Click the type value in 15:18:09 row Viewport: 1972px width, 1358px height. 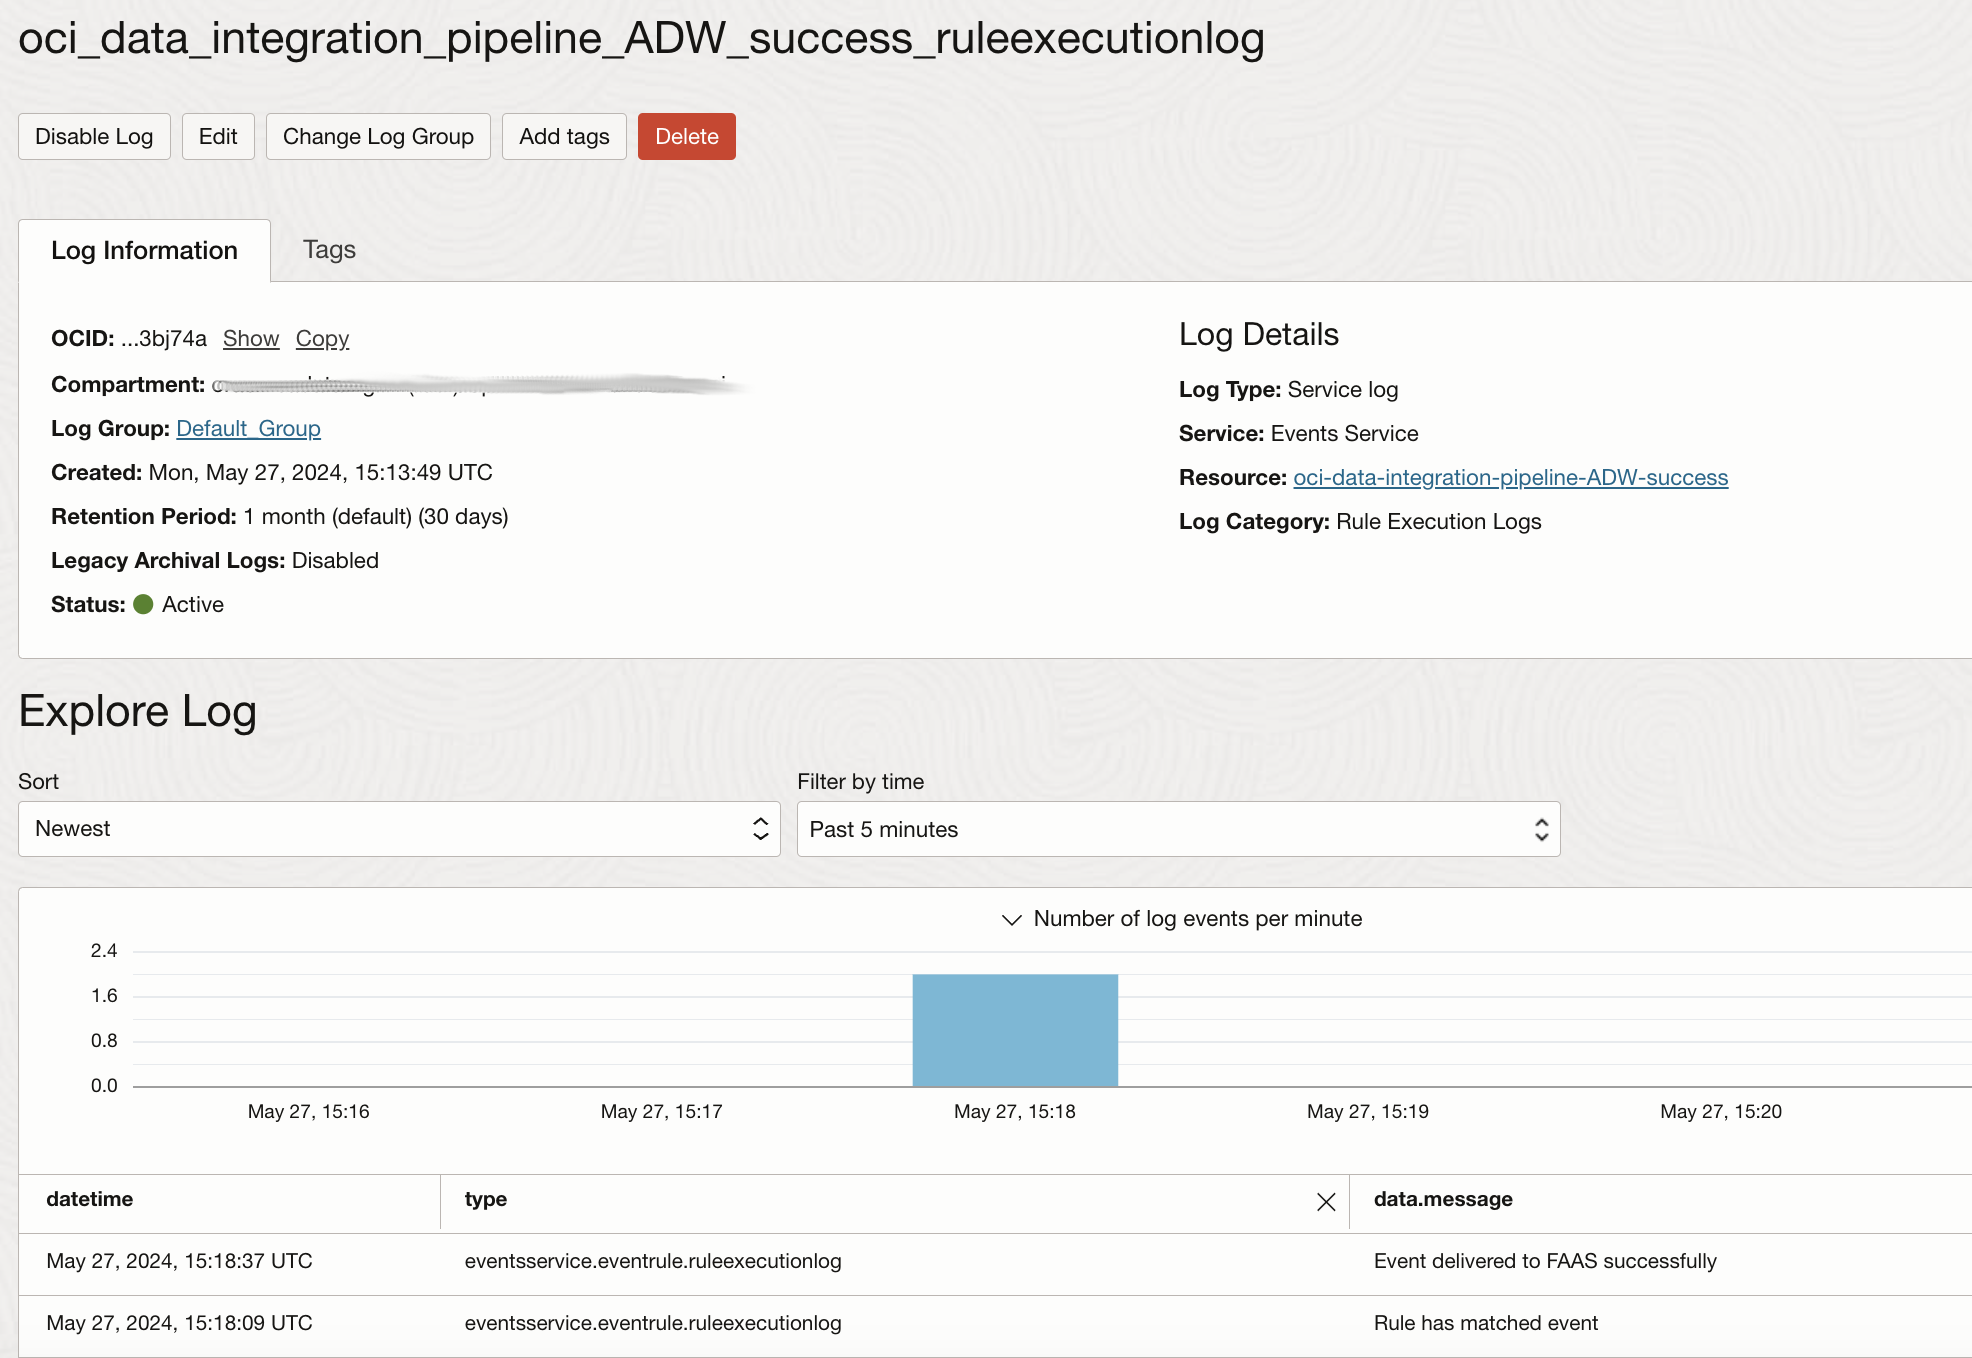[653, 1323]
